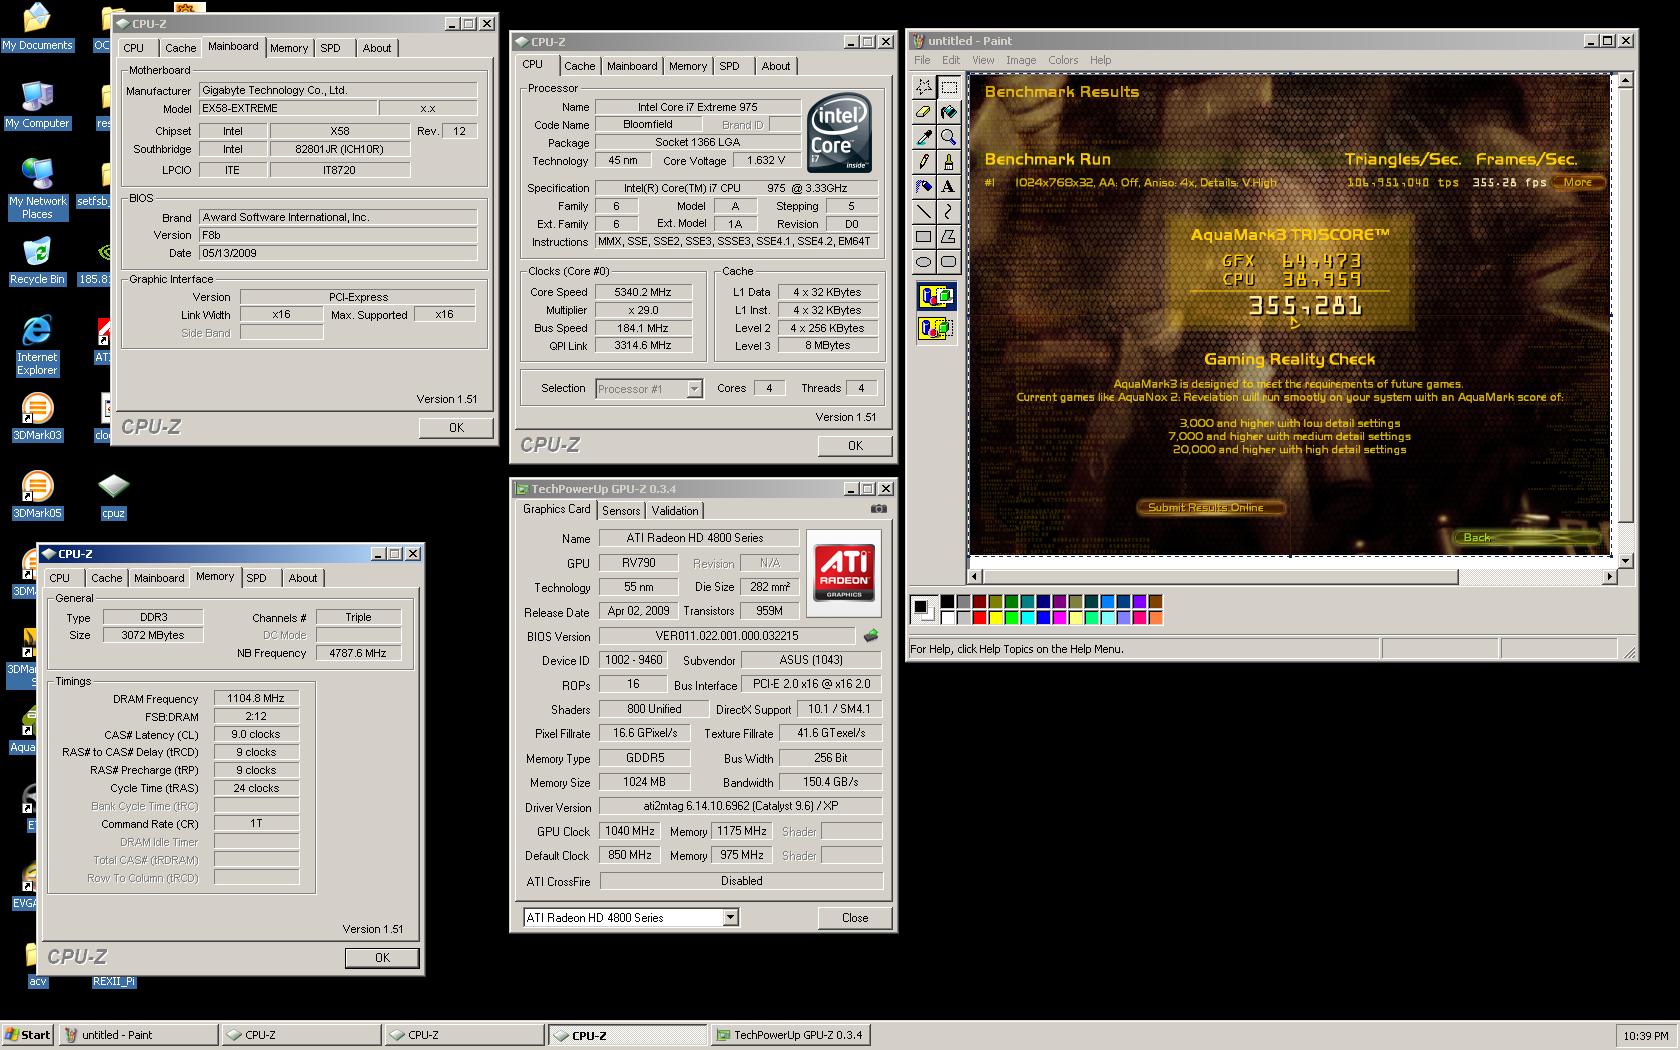Enable opaque selection mode in Paint
Viewport: 1680px width, 1050px height.
coord(936,296)
